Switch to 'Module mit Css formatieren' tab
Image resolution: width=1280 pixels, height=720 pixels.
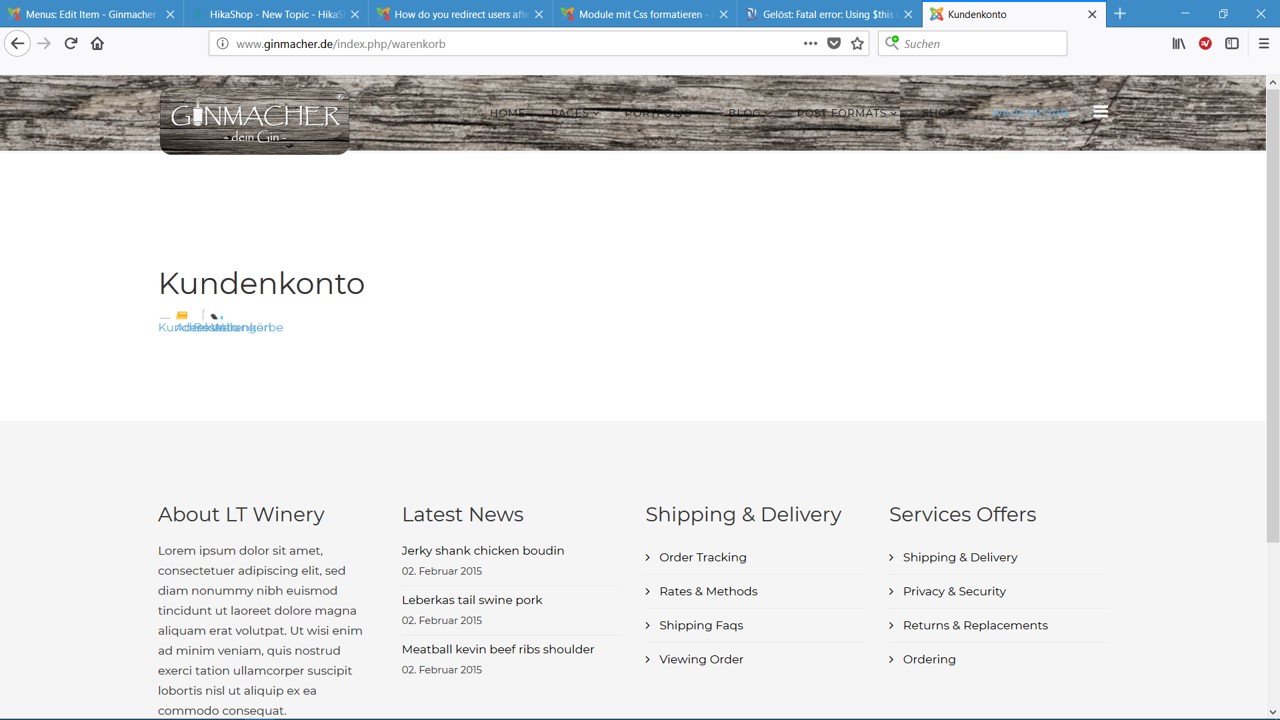click(644, 15)
